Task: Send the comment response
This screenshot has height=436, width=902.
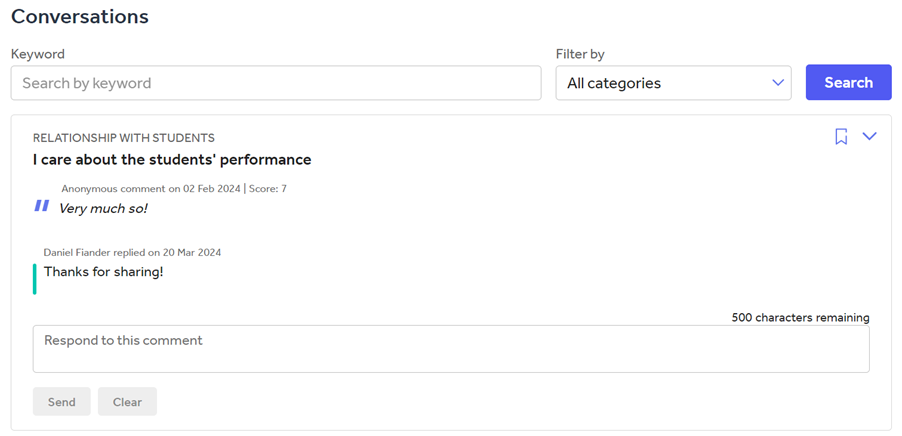Action: [x=61, y=402]
